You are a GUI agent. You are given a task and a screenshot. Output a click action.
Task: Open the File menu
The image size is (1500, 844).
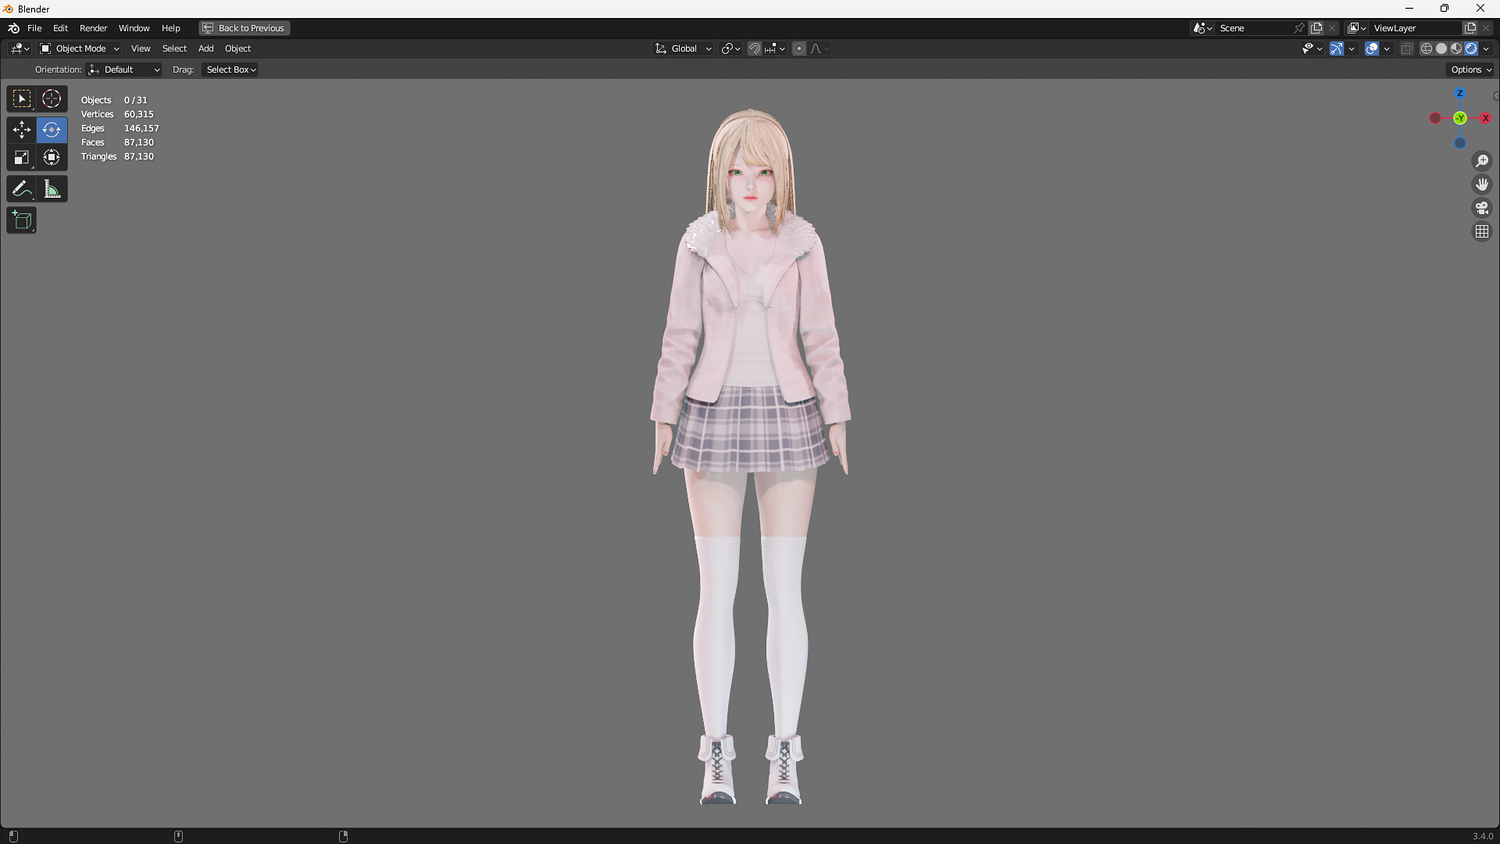click(35, 28)
